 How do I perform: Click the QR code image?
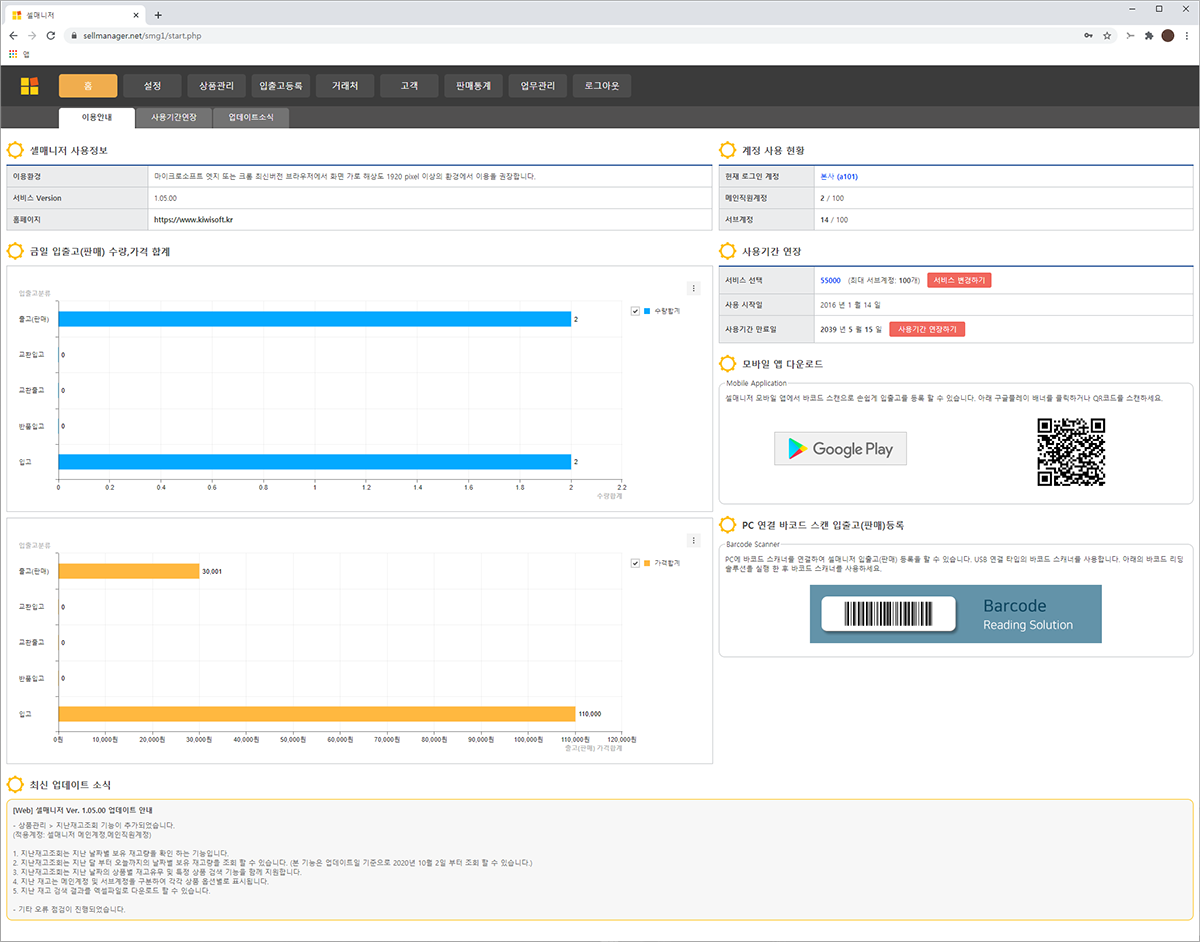(x=1071, y=452)
